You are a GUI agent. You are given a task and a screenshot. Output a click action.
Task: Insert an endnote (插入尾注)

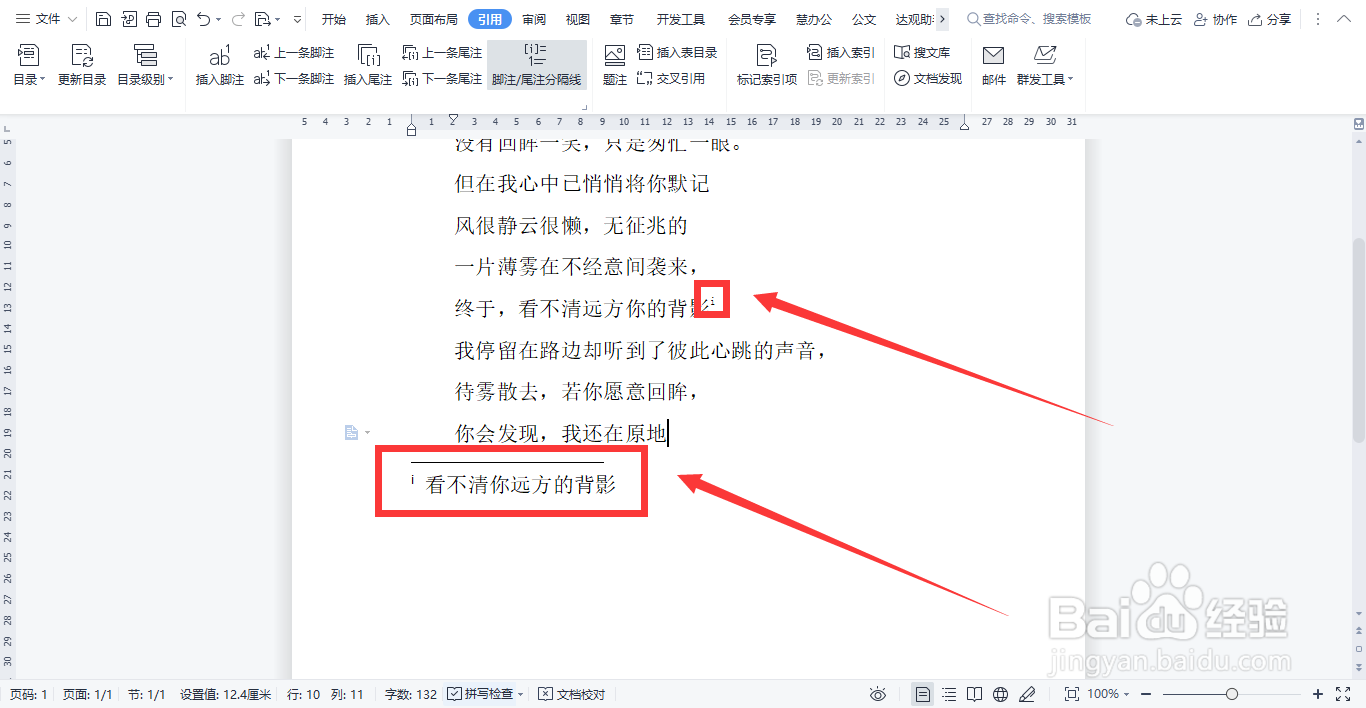[x=368, y=65]
